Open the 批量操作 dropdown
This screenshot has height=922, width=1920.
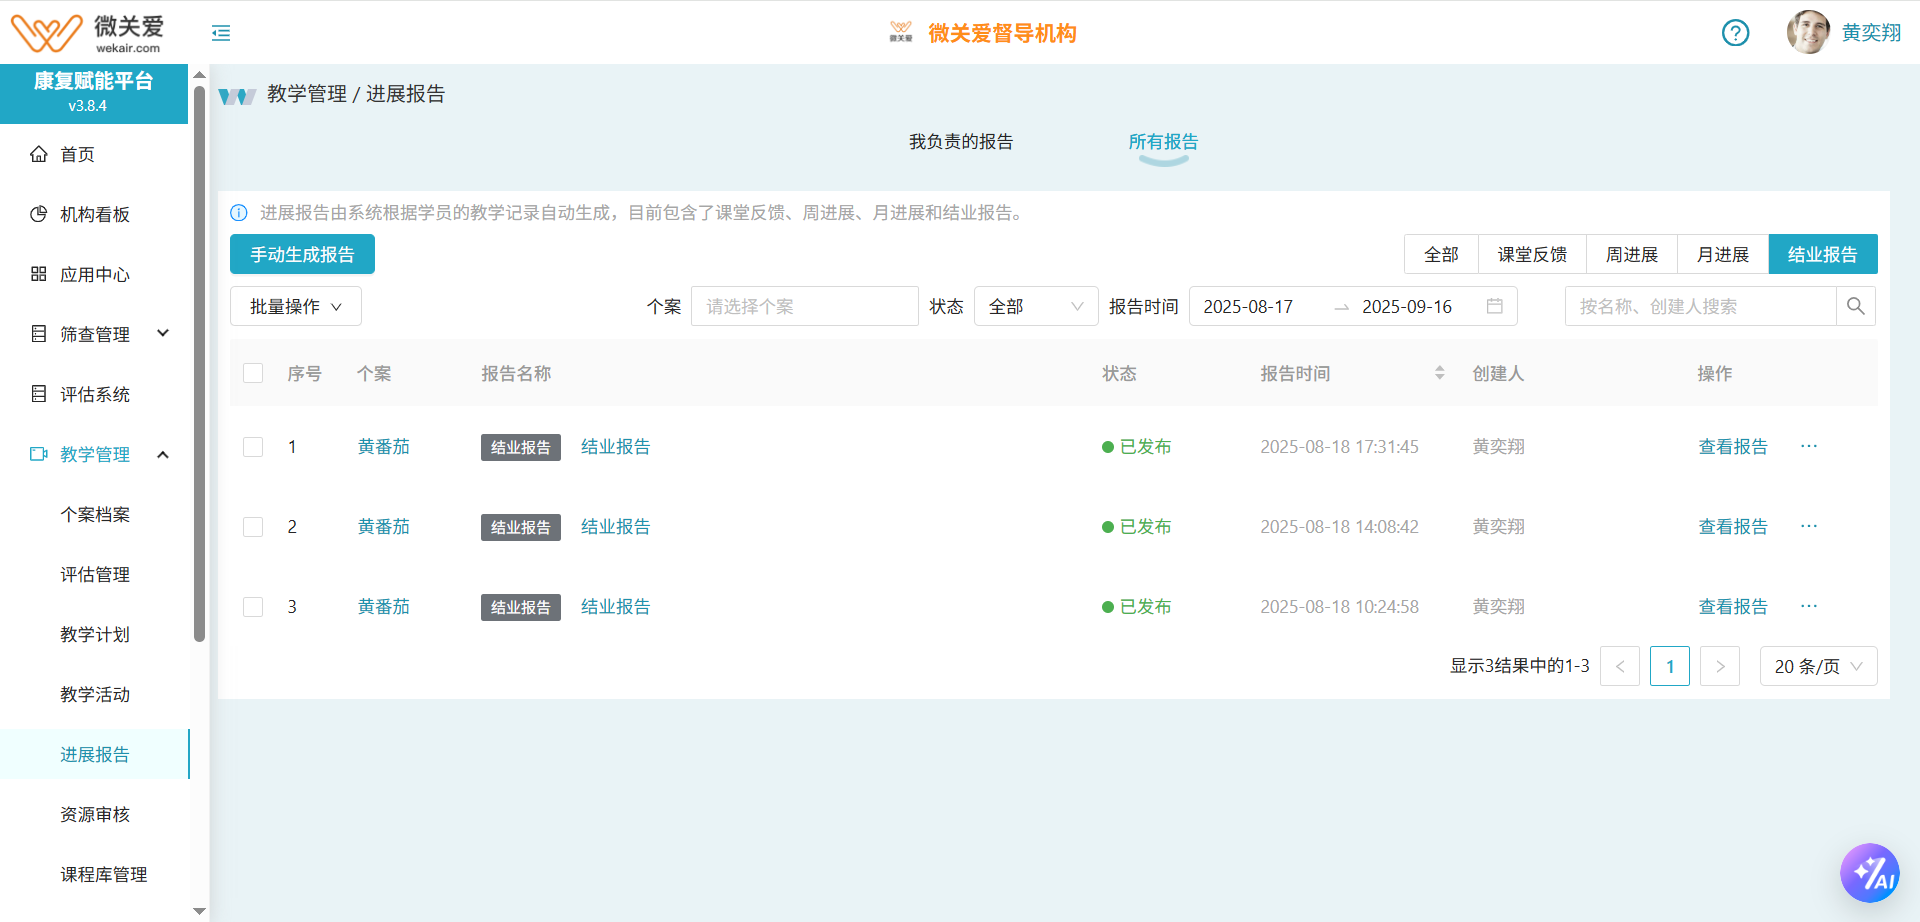coord(295,306)
